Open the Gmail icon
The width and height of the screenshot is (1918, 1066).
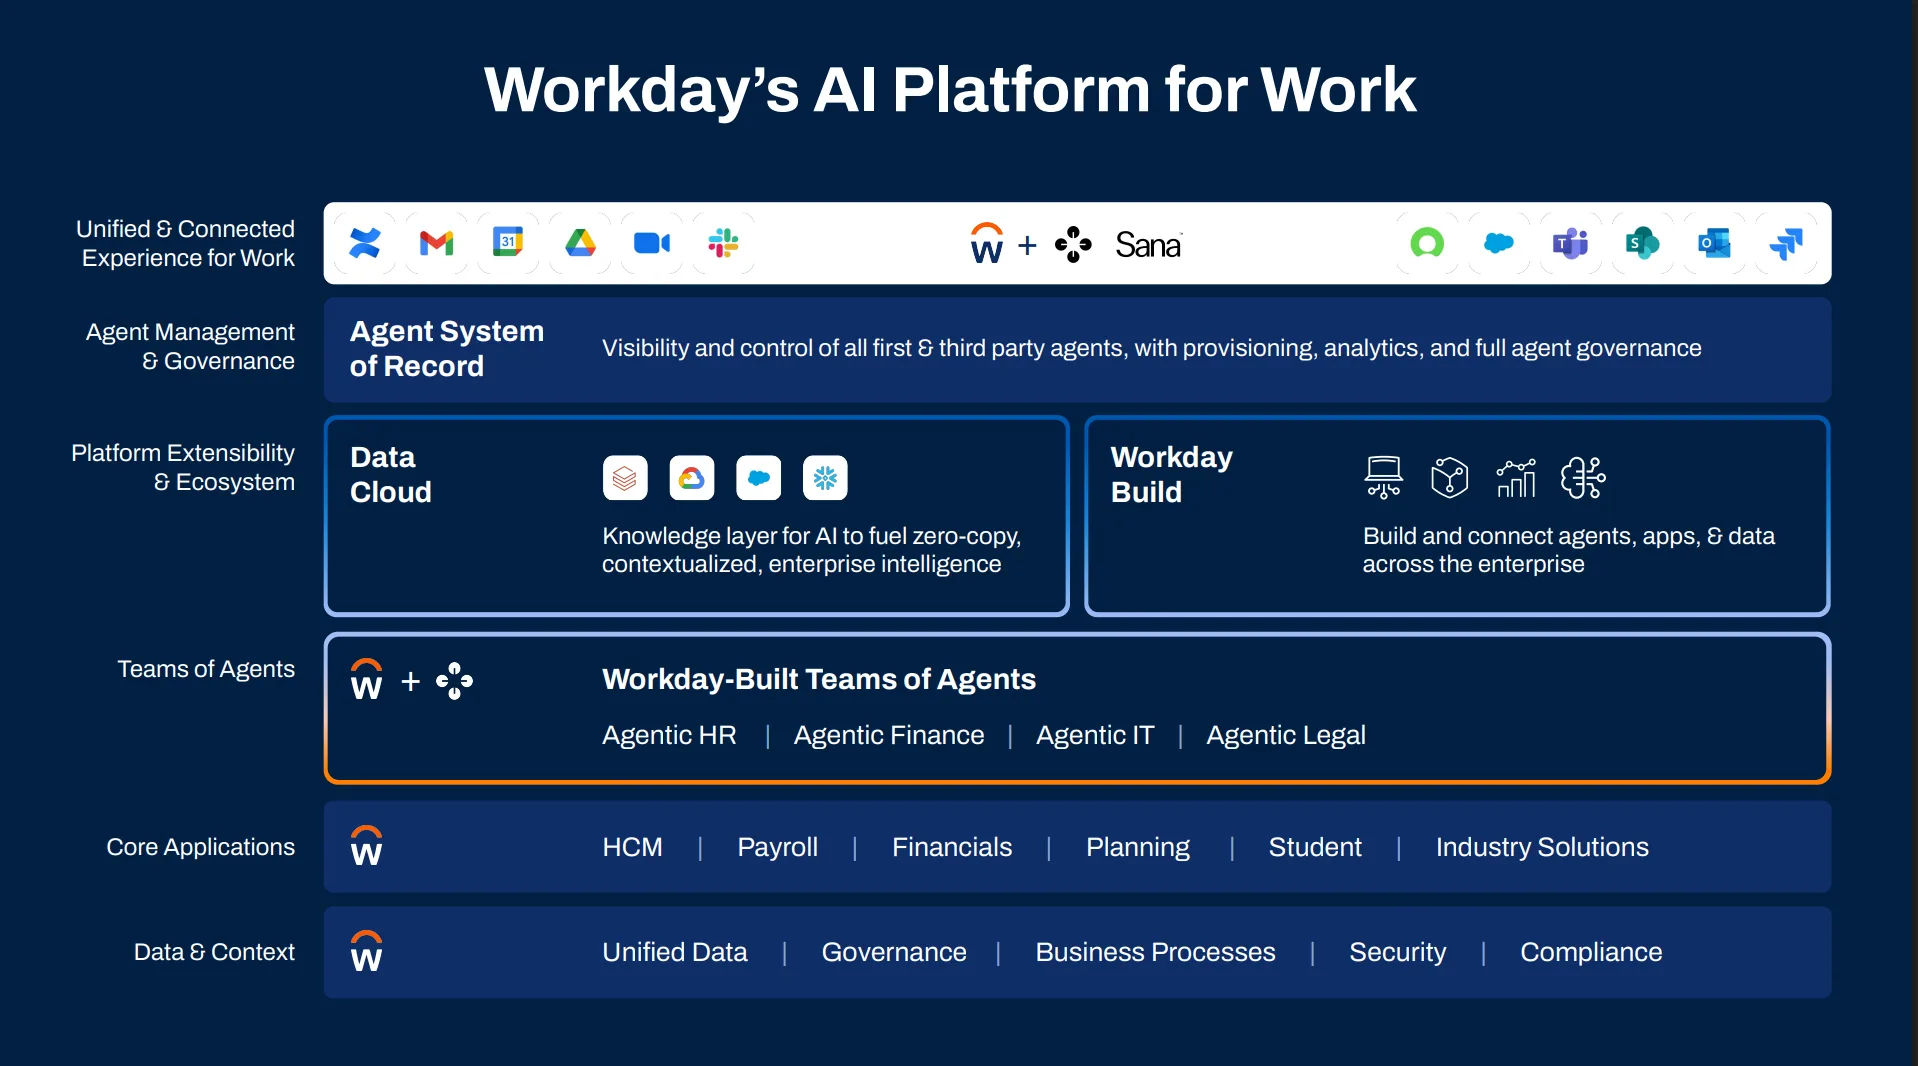[x=436, y=243]
